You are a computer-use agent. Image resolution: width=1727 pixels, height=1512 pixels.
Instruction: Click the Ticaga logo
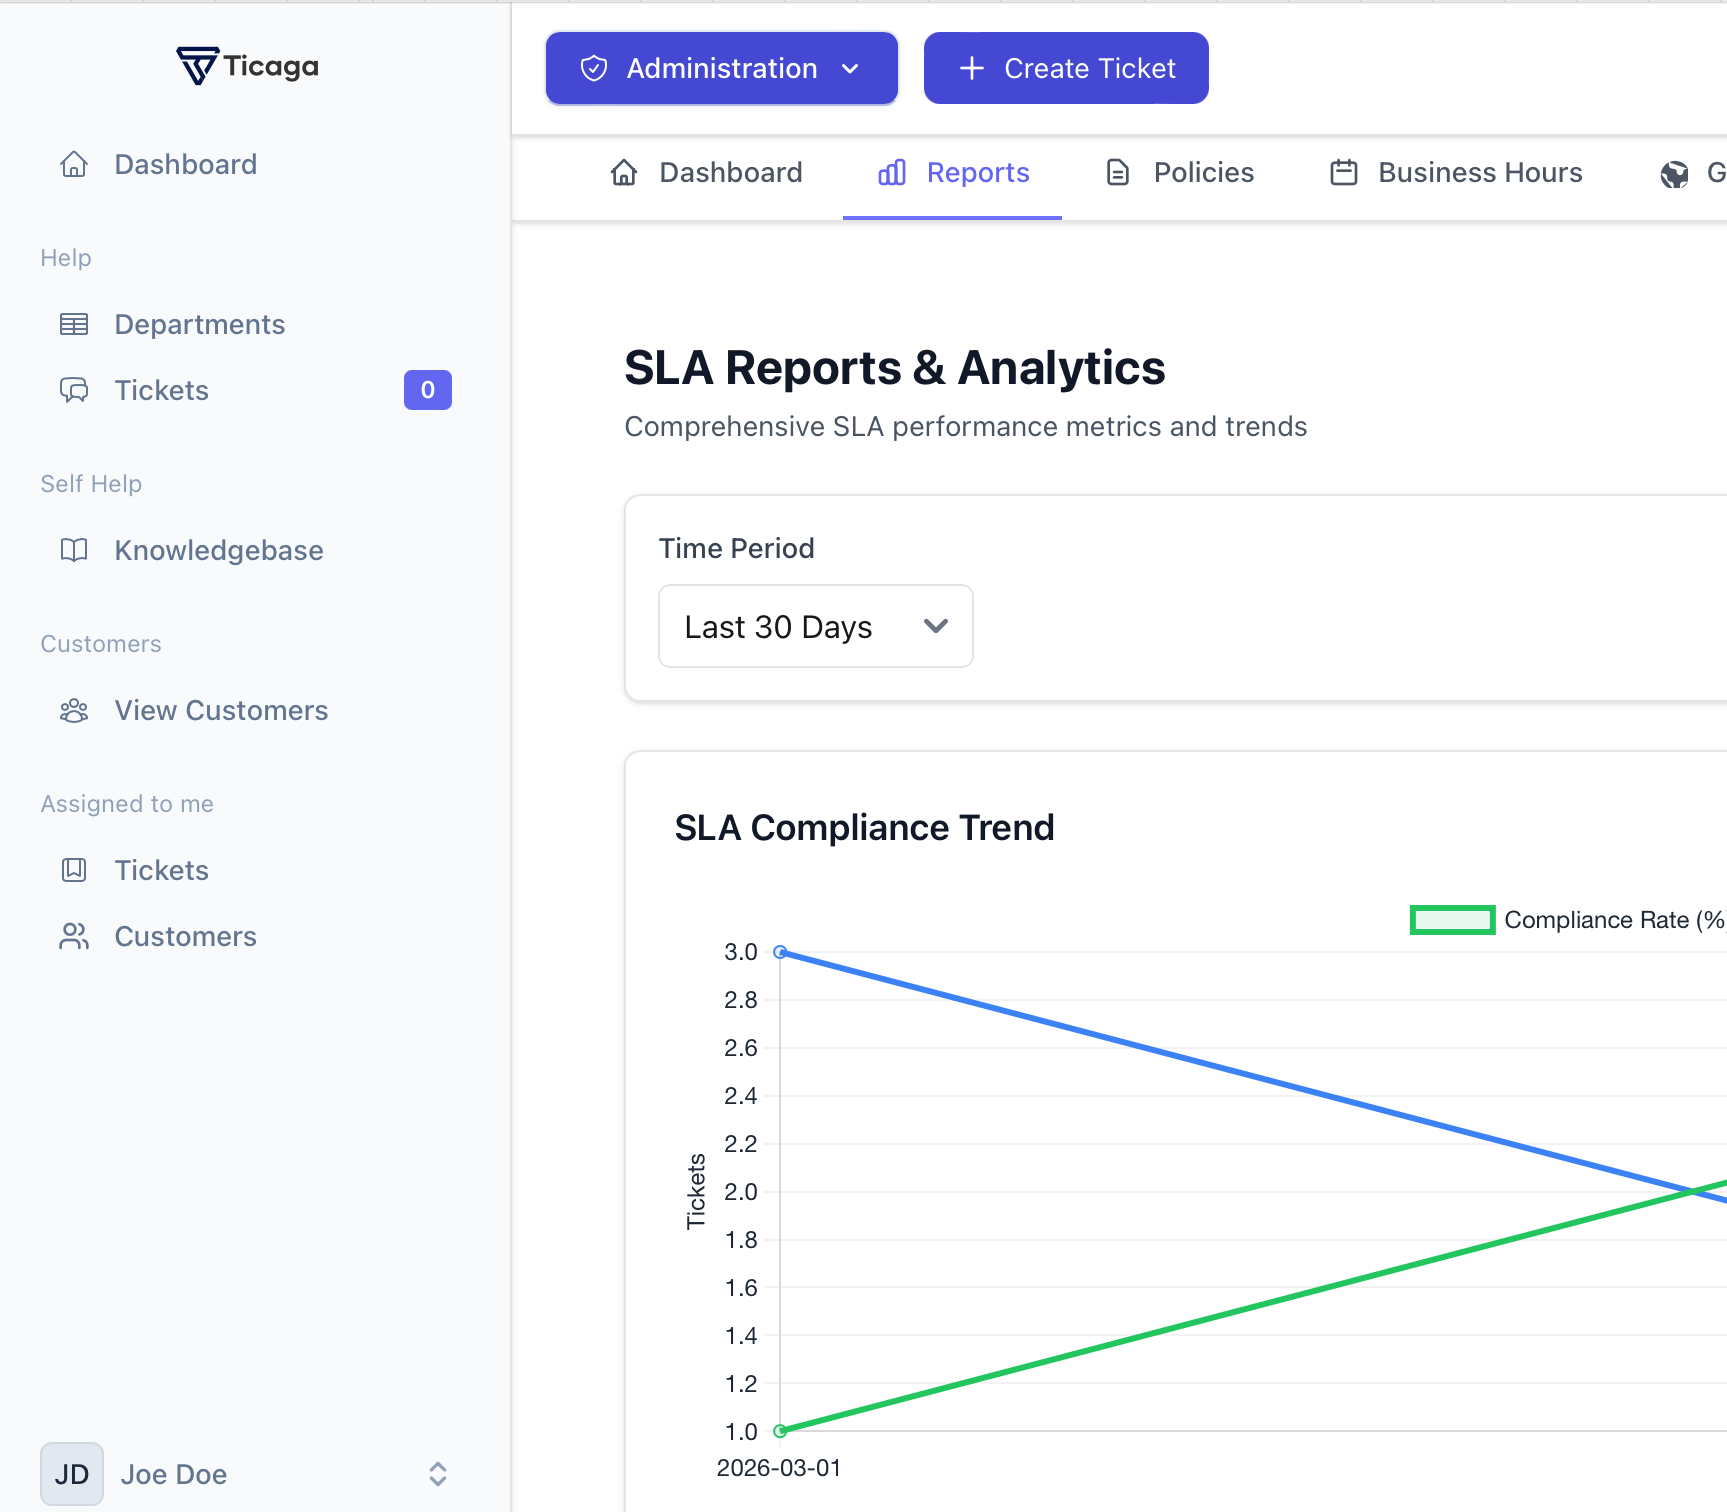point(246,66)
